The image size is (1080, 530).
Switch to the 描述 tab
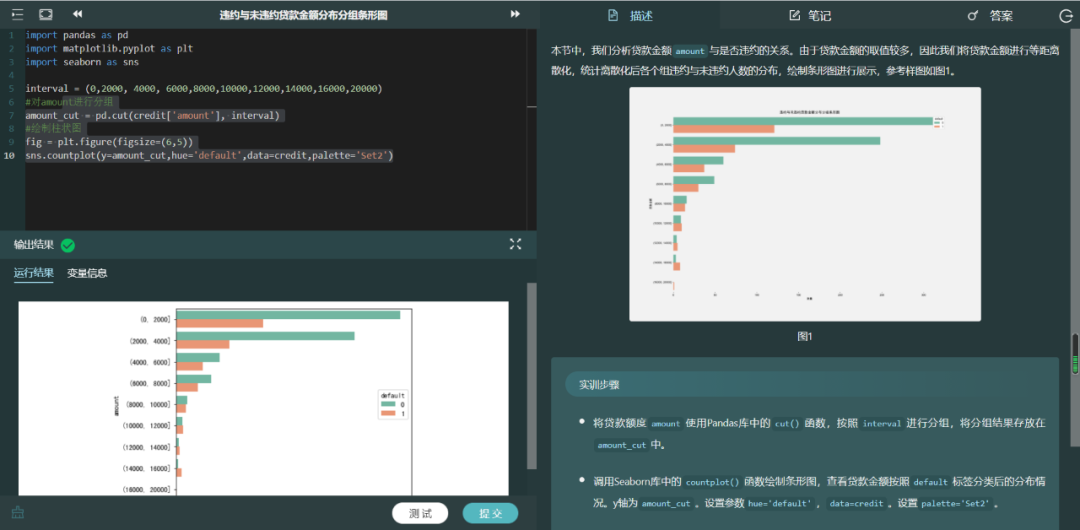pyautogui.click(x=632, y=15)
